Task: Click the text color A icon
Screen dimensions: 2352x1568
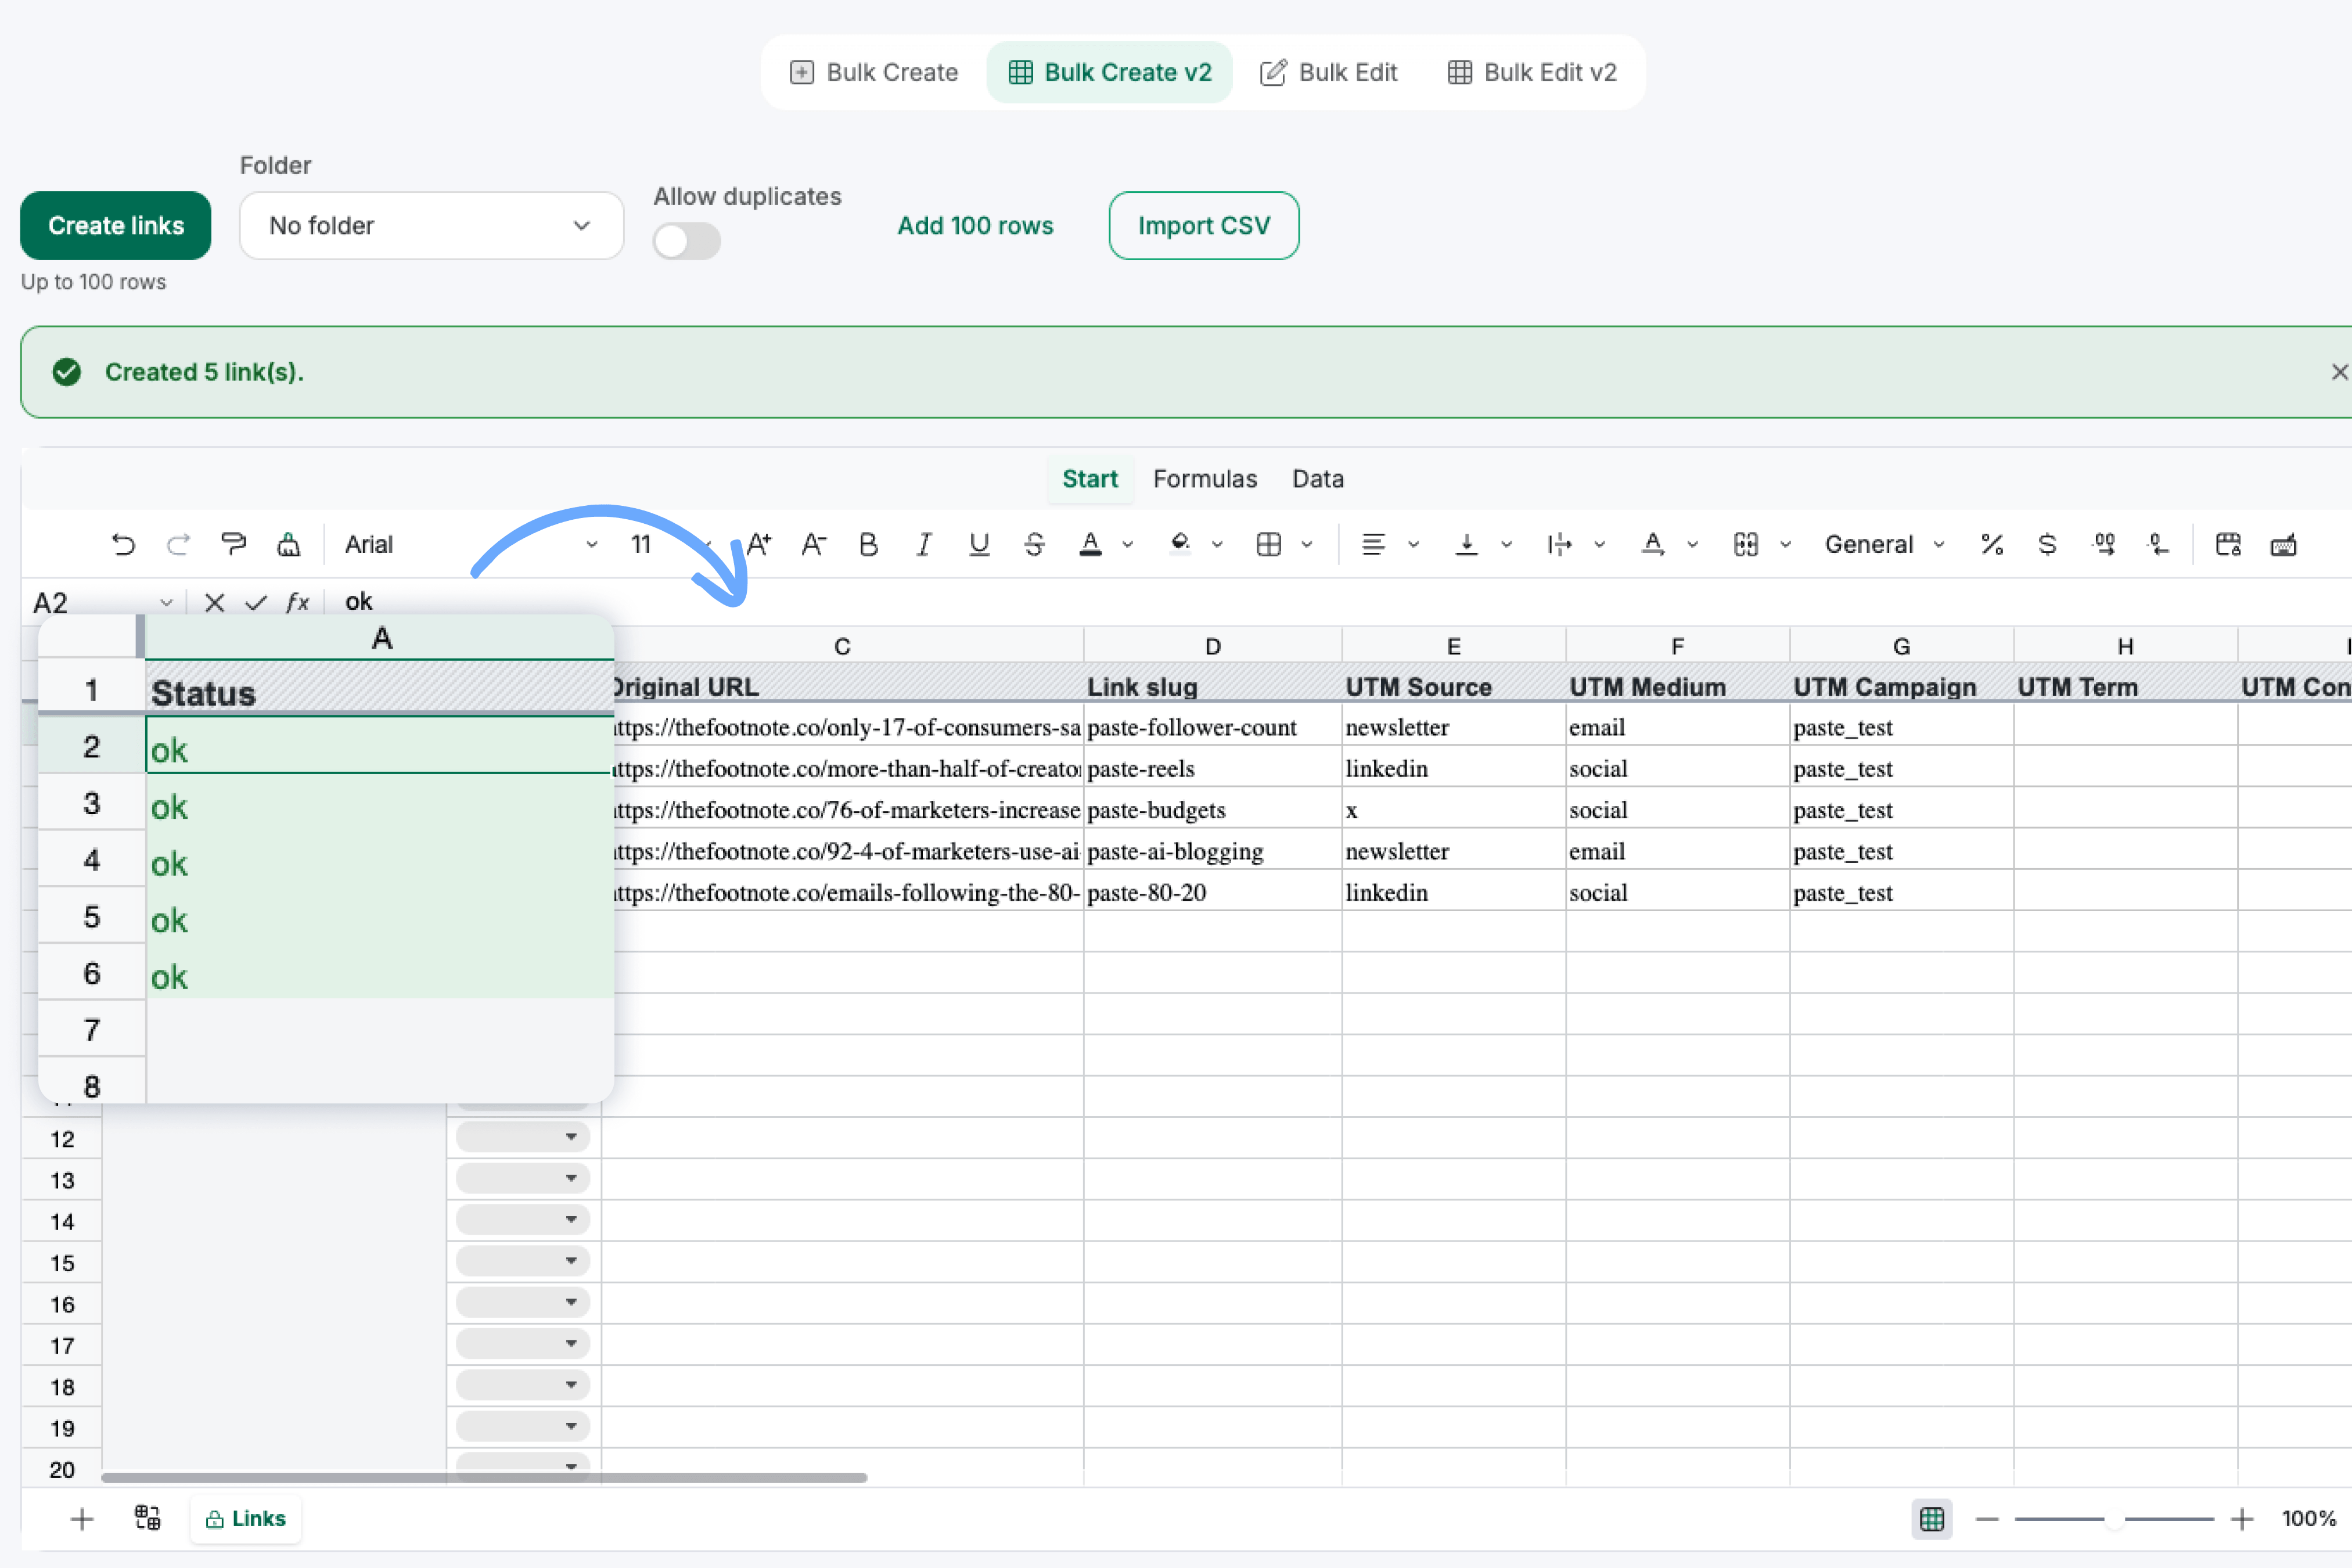Action: [1090, 544]
